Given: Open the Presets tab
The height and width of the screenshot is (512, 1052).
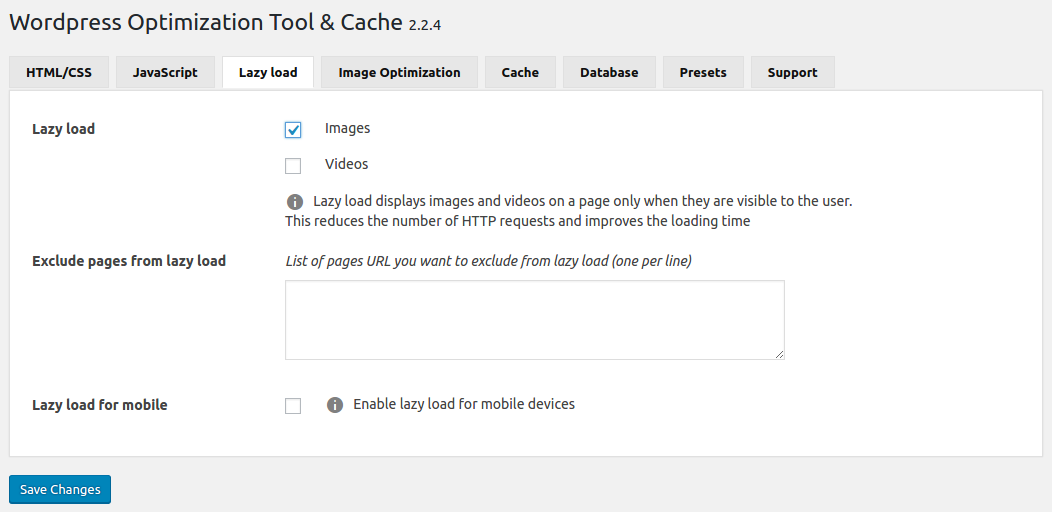Looking at the screenshot, I should [703, 72].
